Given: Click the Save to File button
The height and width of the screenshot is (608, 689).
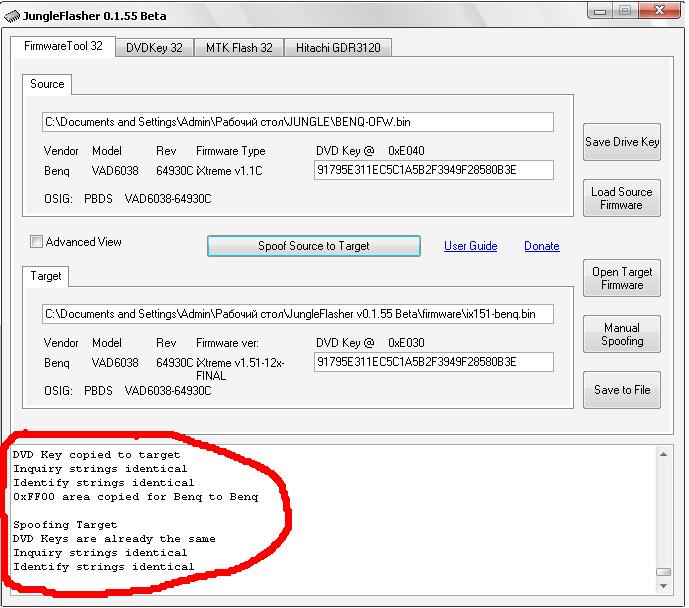Looking at the screenshot, I should (x=622, y=390).
